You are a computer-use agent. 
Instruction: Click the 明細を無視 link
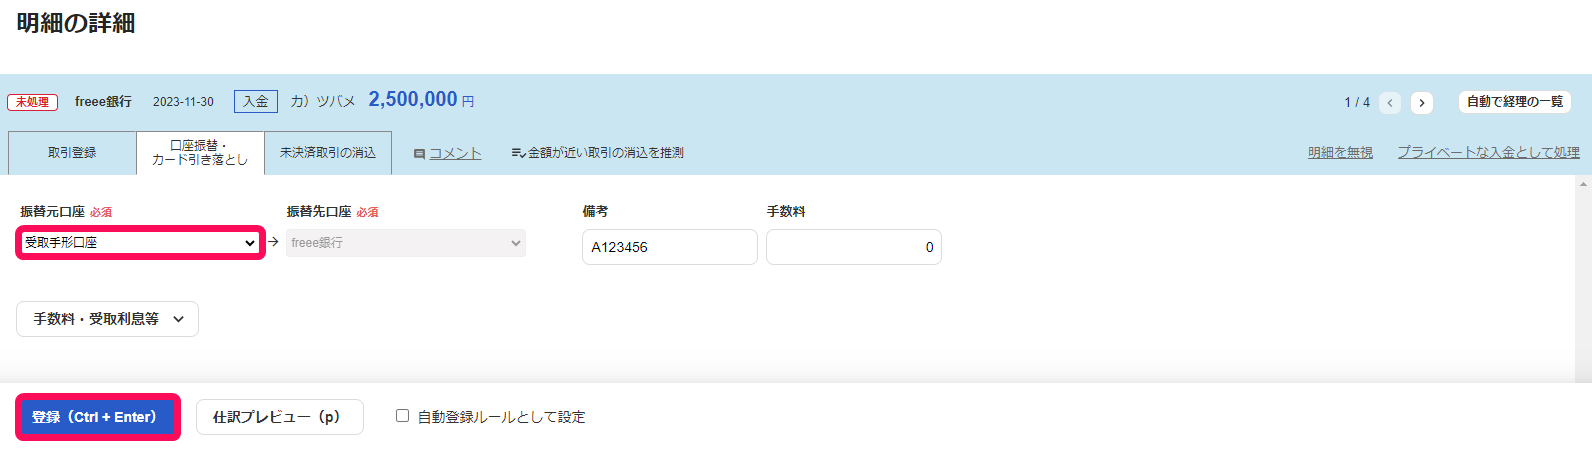click(x=1340, y=153)
